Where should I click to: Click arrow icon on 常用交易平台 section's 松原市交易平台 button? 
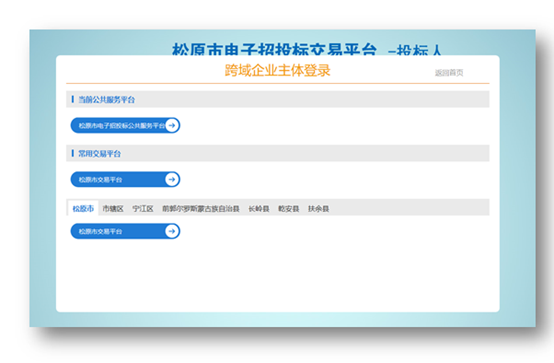(x=172, y=180)
